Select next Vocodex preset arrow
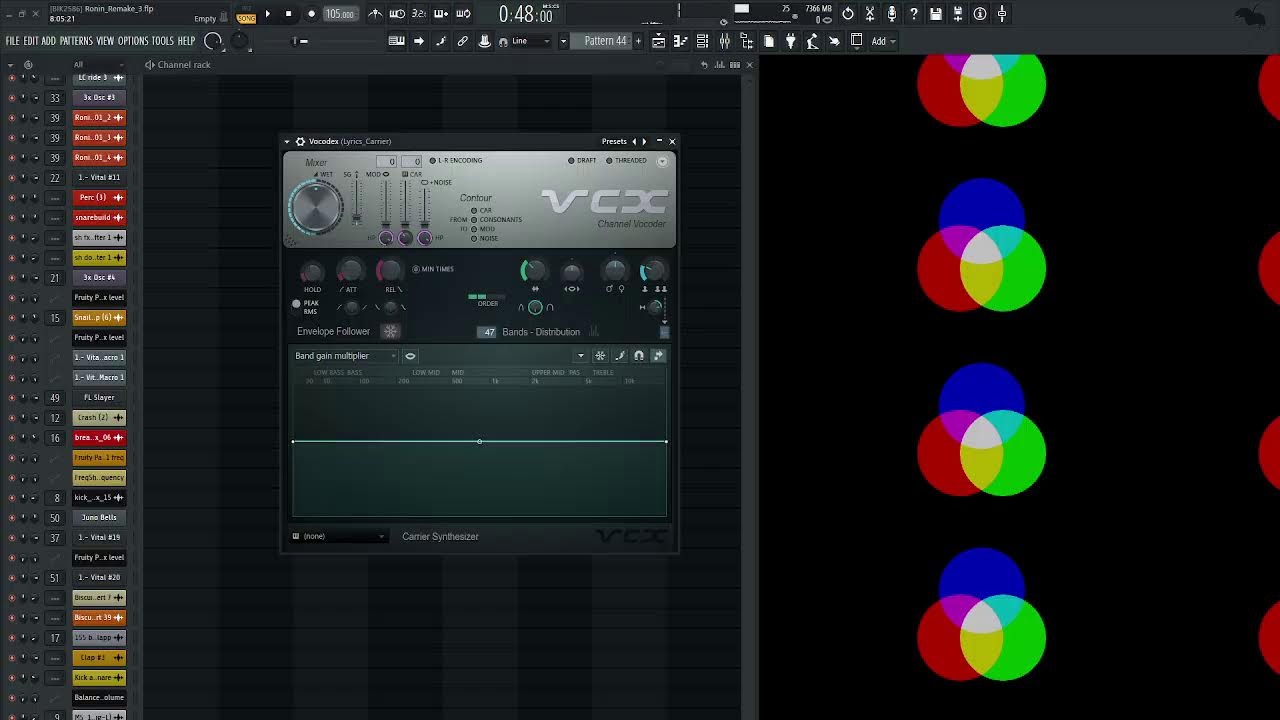The height and width of the screenshot is (720, 1280). pyautogui.click(x=644, y=141)
